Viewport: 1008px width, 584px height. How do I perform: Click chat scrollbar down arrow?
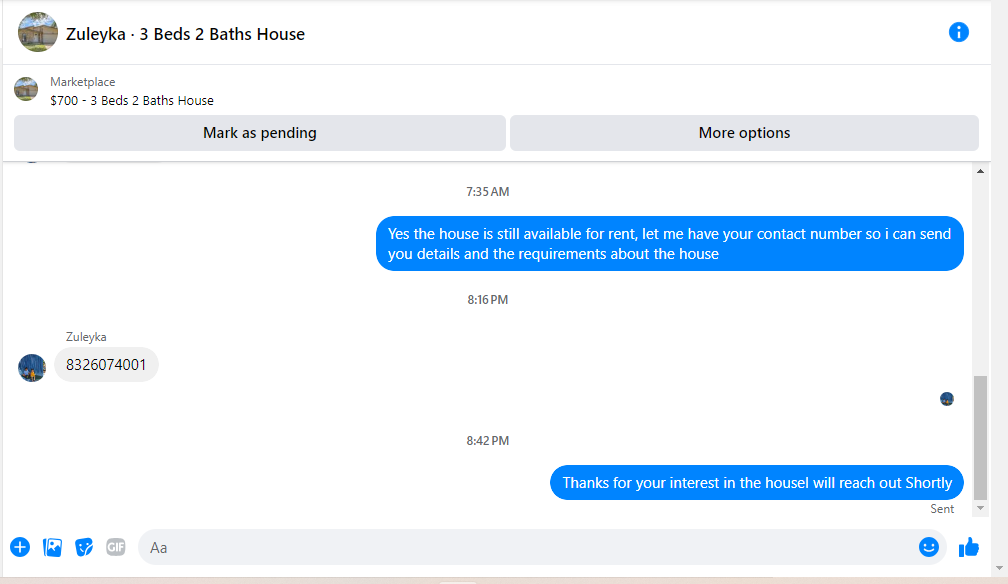coord(980,508)
